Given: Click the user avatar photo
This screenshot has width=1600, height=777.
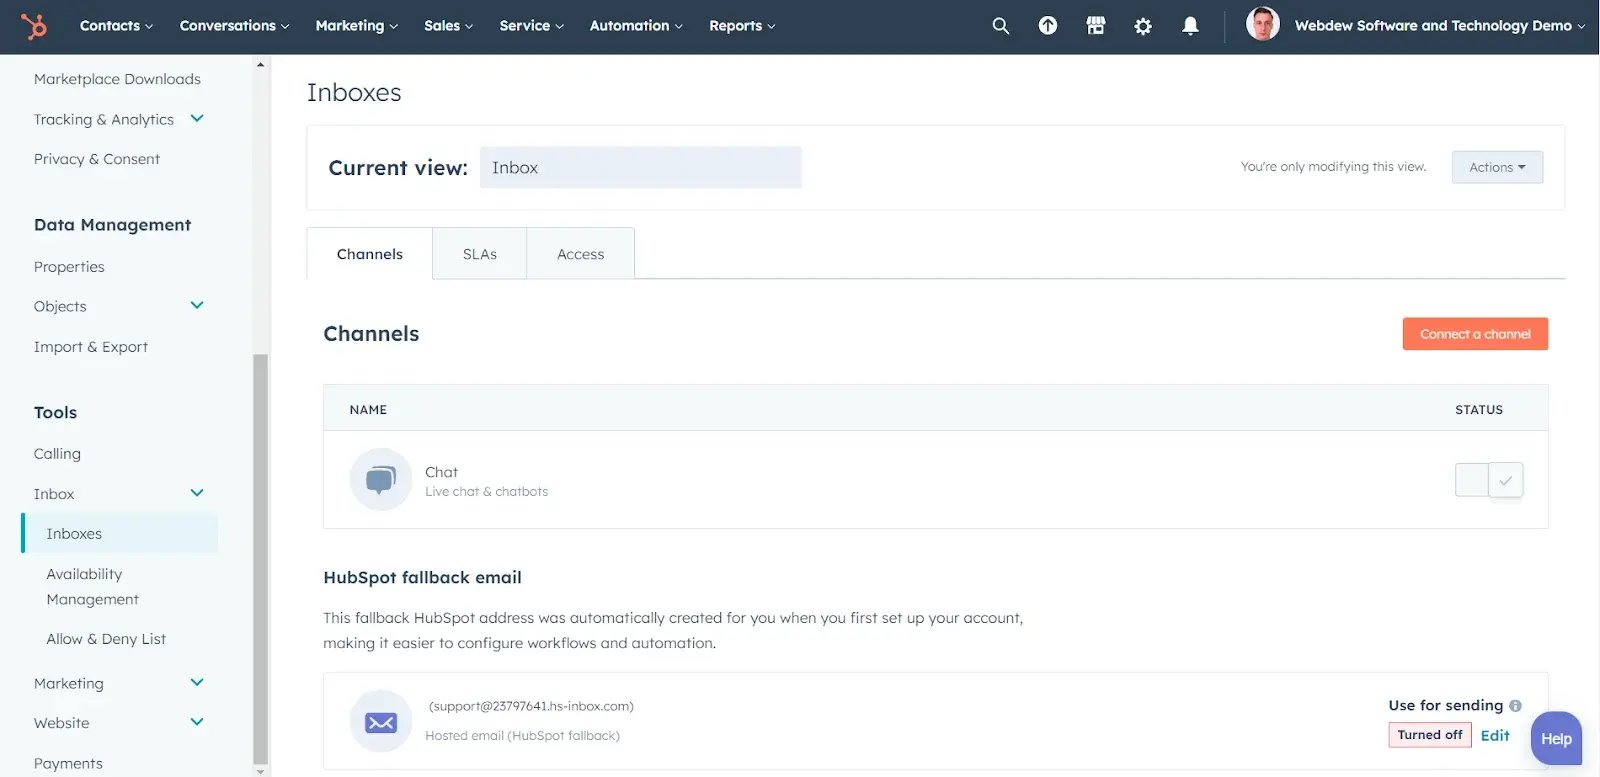Looking at the screenshot, I should click(x=1262, y=24).
